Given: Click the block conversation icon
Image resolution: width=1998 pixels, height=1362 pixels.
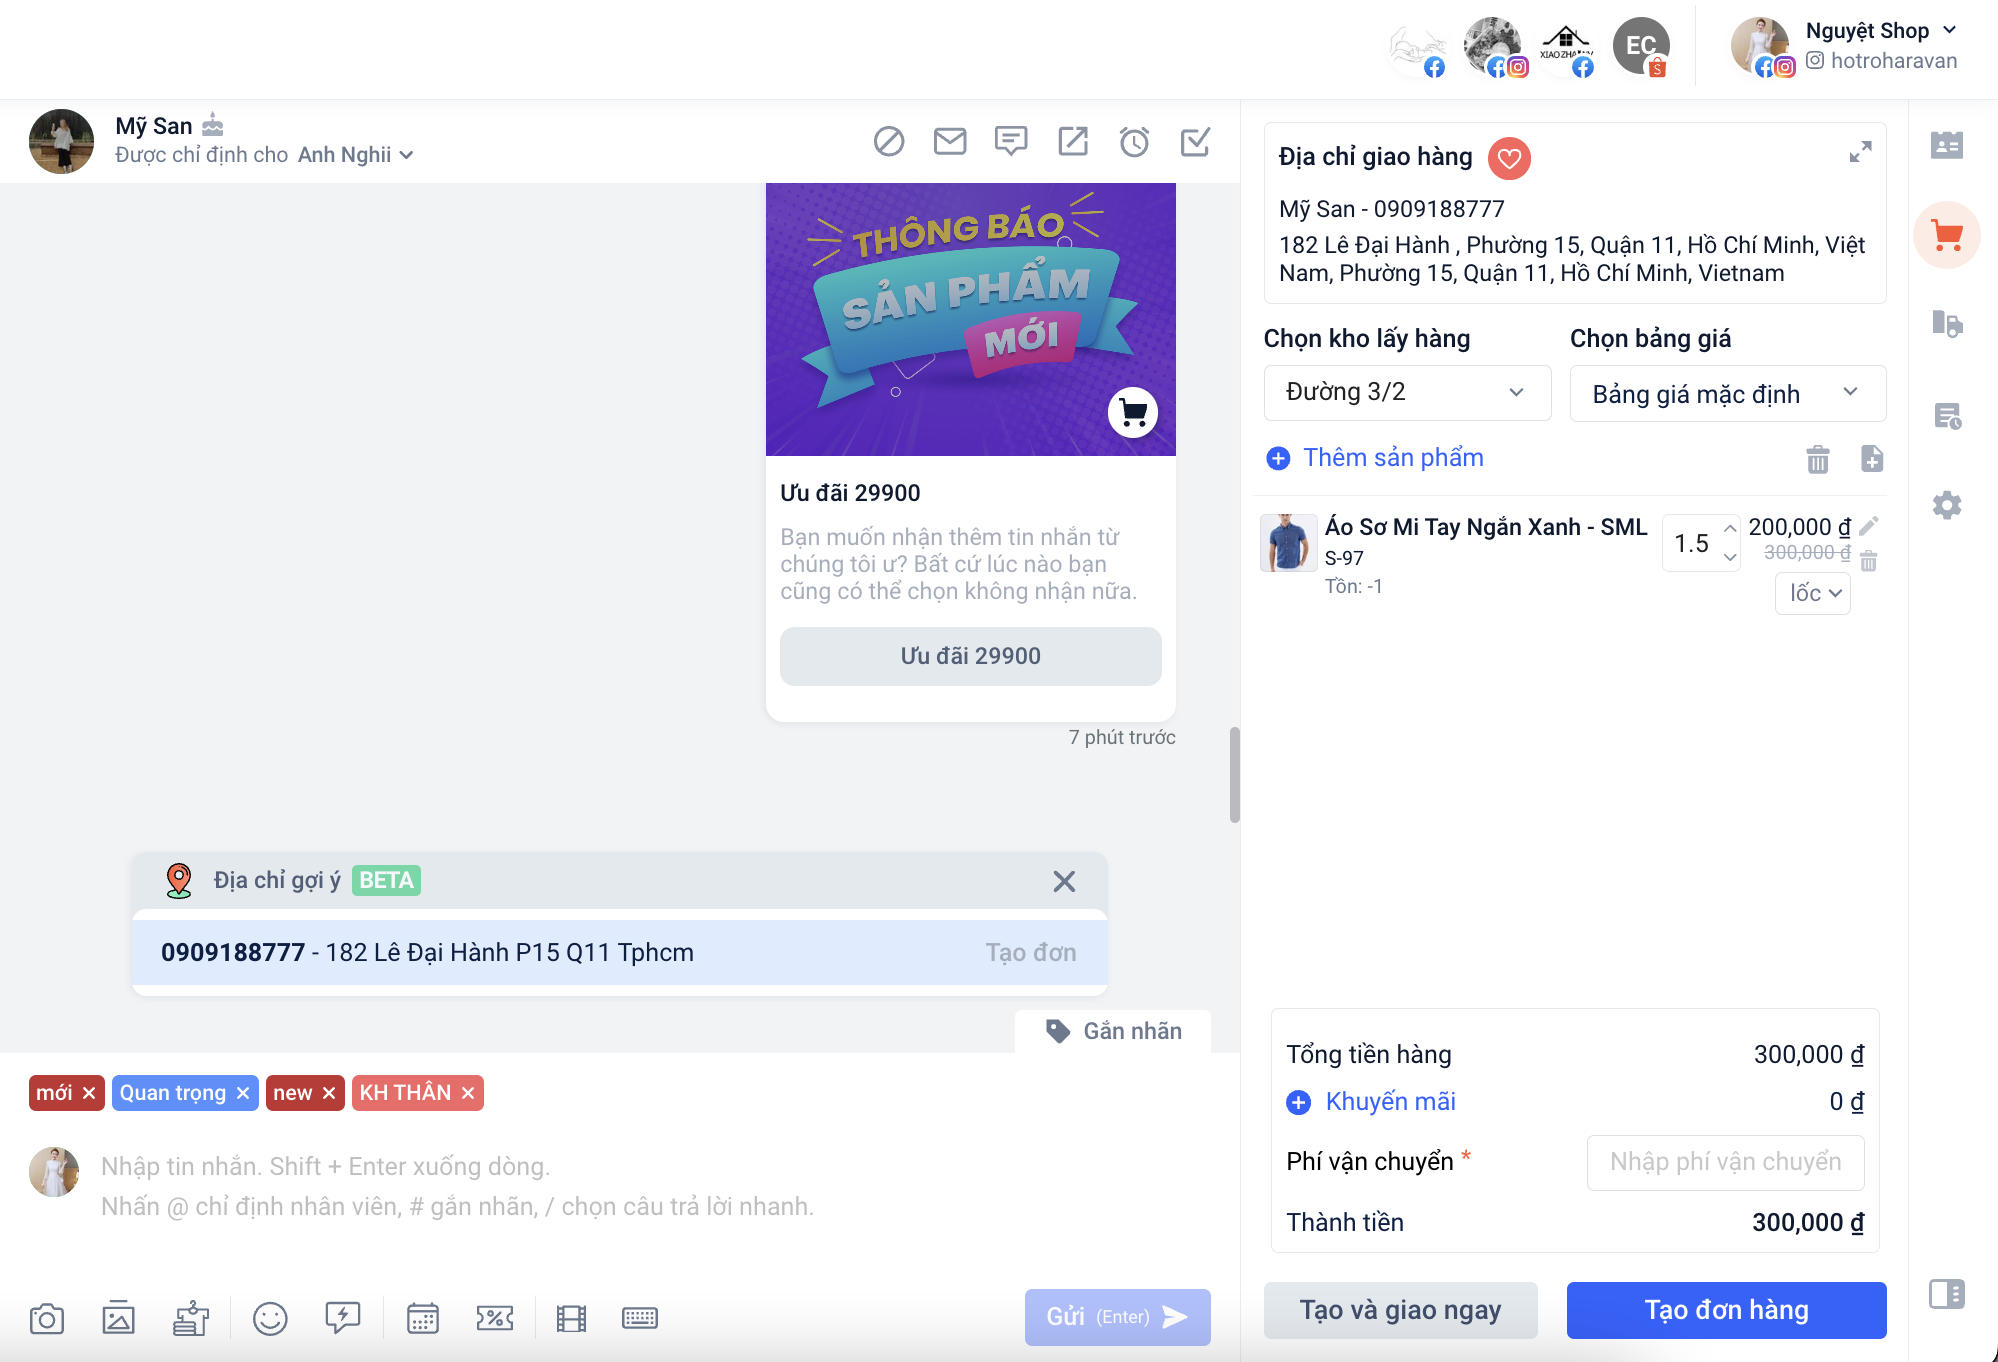Looking at the screenshot, I should click(x=888, y=142).
